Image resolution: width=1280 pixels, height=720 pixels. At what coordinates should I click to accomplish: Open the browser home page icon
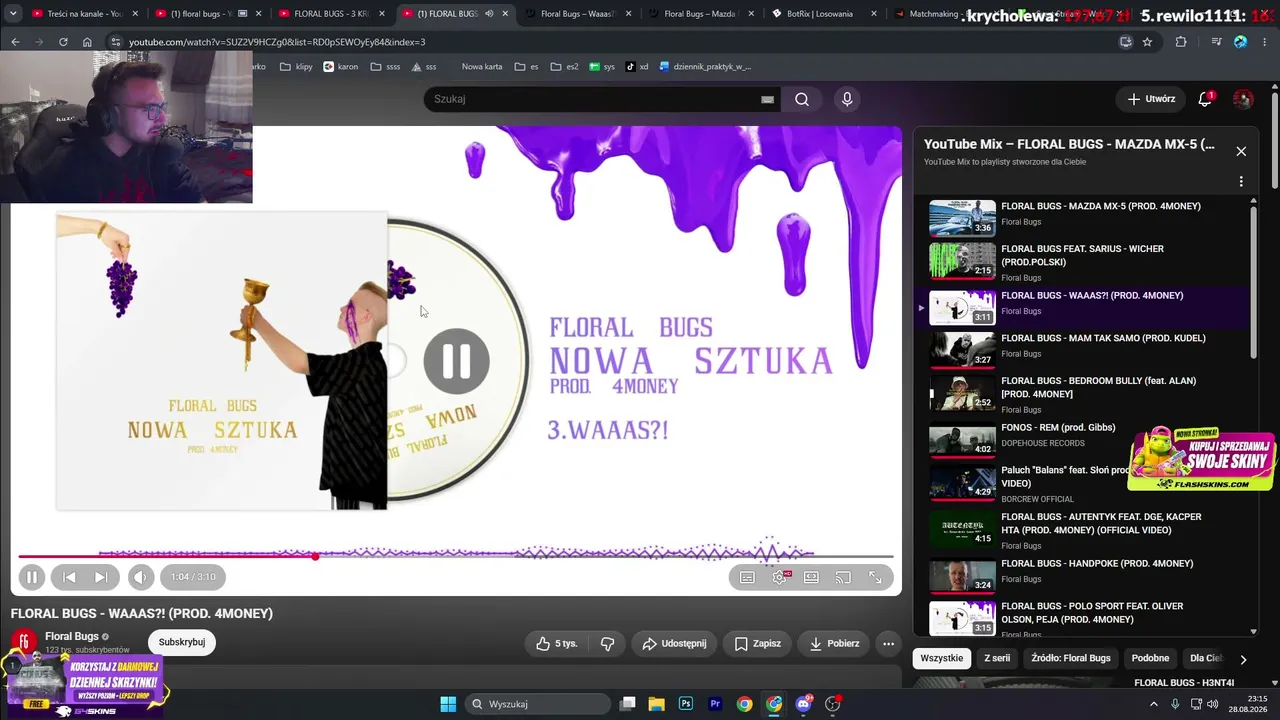click(x=87, y=42)
